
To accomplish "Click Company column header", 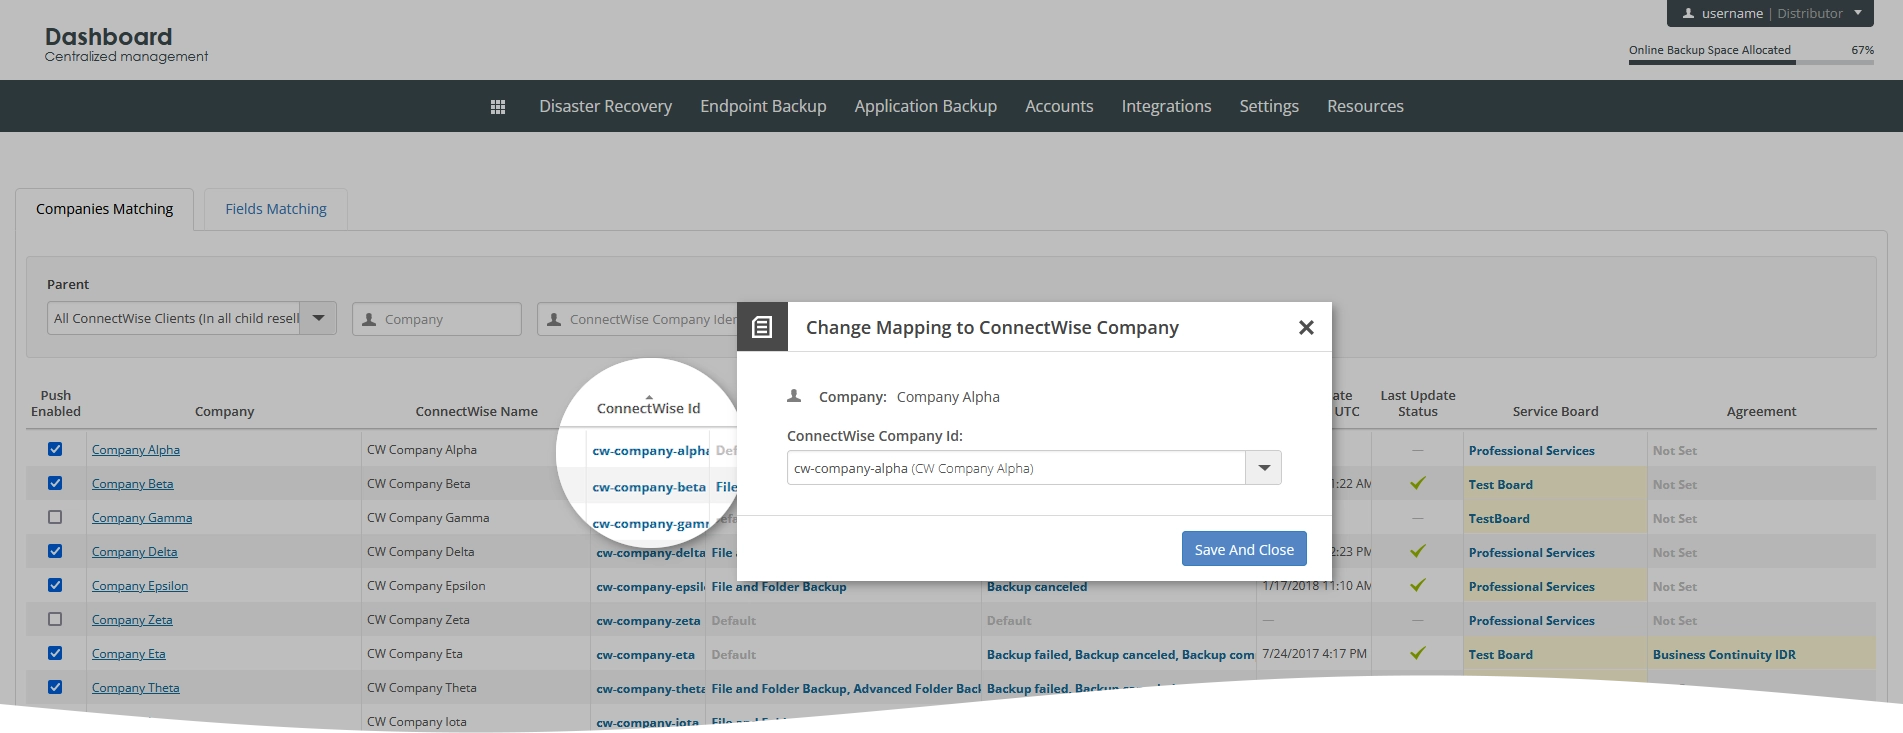I will 224,411.
